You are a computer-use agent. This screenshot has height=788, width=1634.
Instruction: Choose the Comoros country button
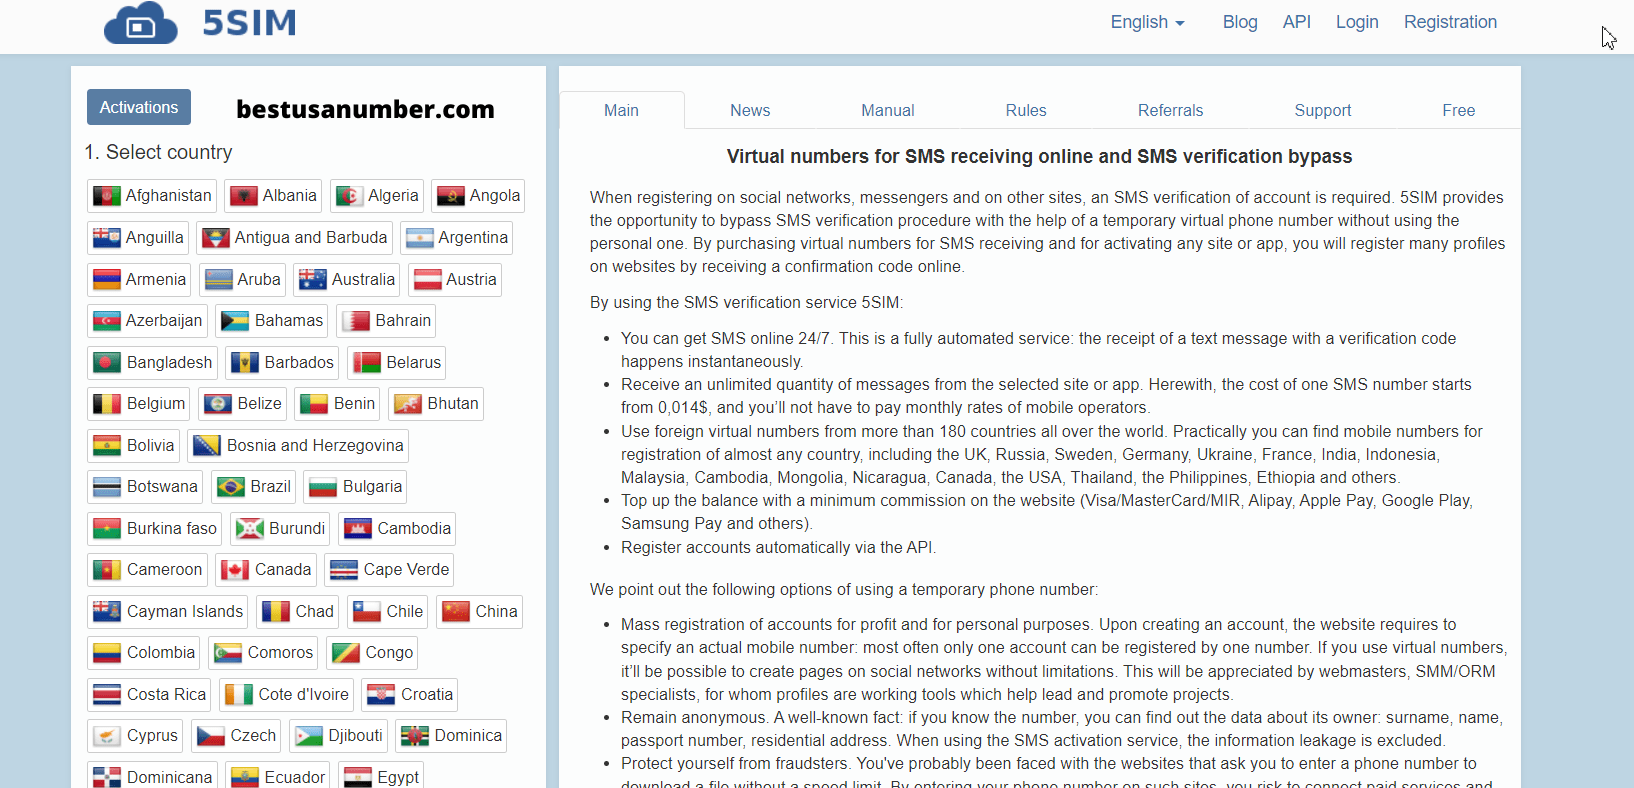tap(263, 653)
